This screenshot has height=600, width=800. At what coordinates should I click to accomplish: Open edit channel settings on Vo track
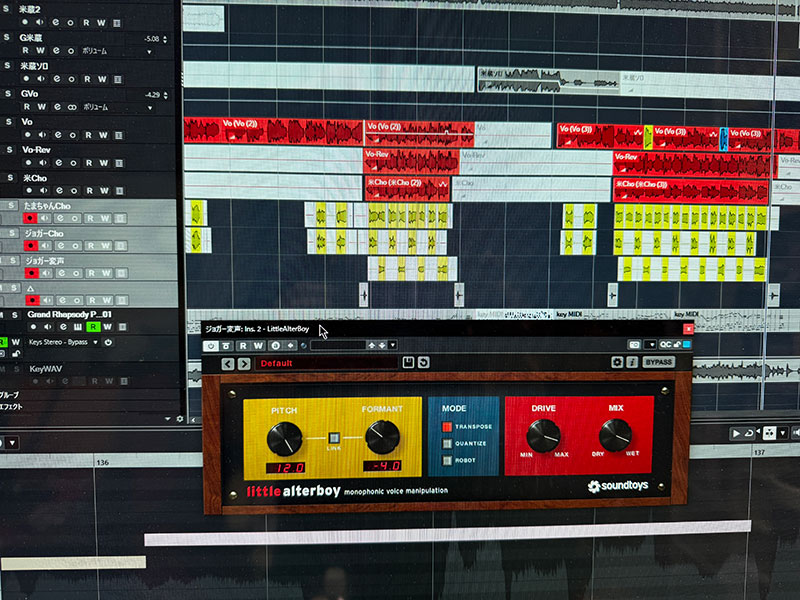pos(58,135)
